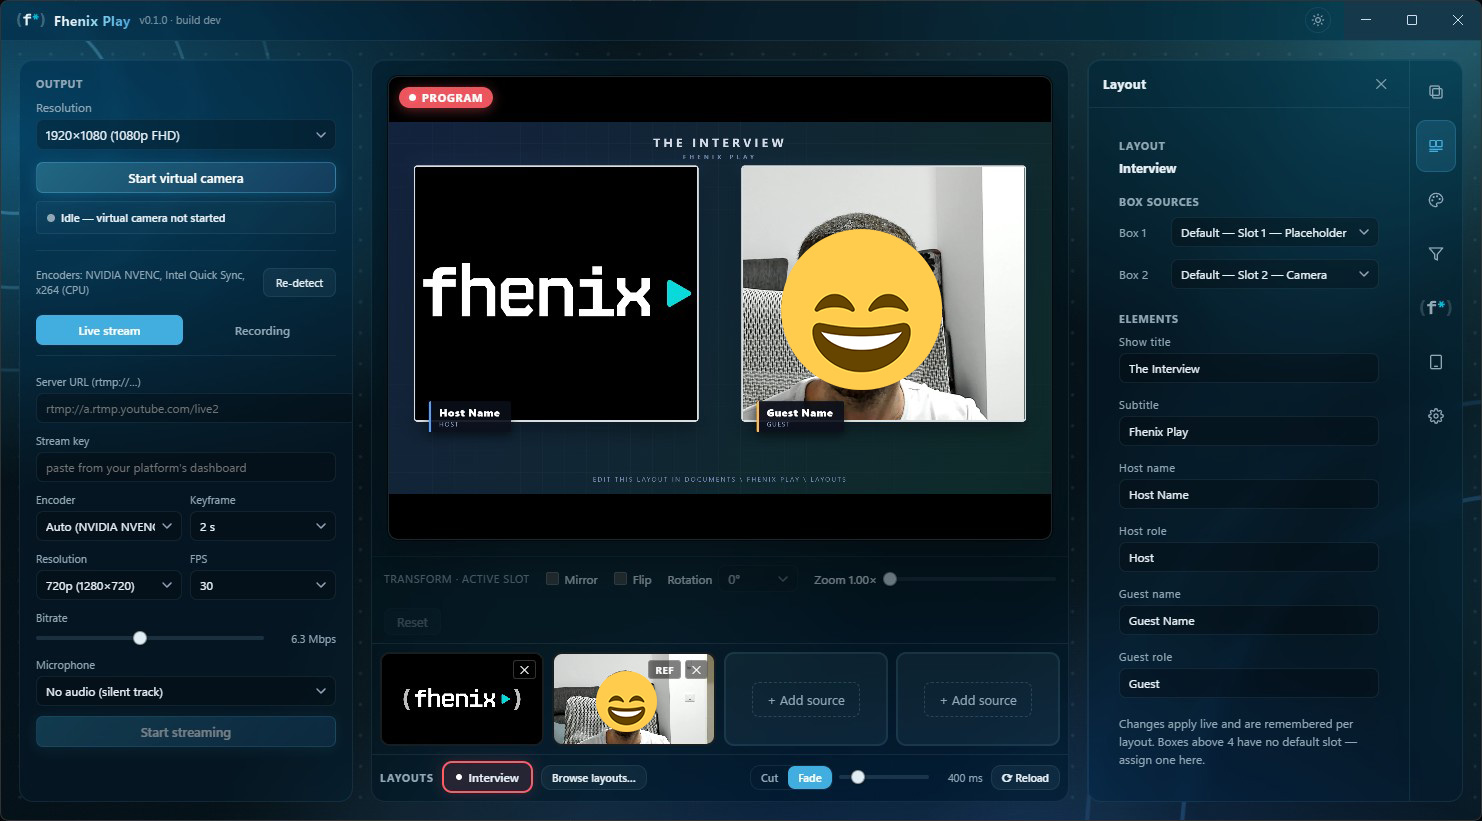Open the Box 1 source dropdown
This screenshot has width=1482, height=821.
point(1274,233)
